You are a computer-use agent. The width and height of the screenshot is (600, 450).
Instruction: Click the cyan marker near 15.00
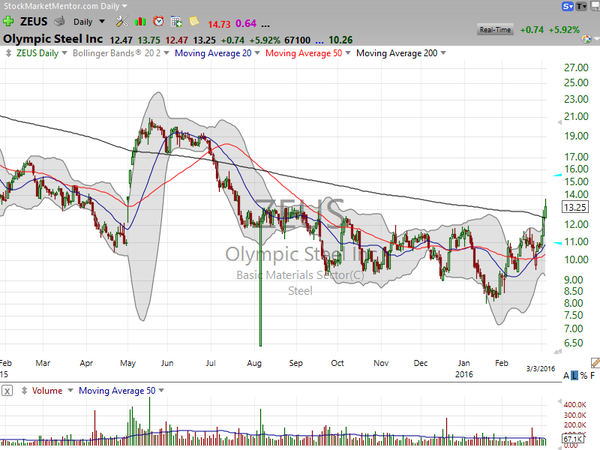click(x=558, y=175)
